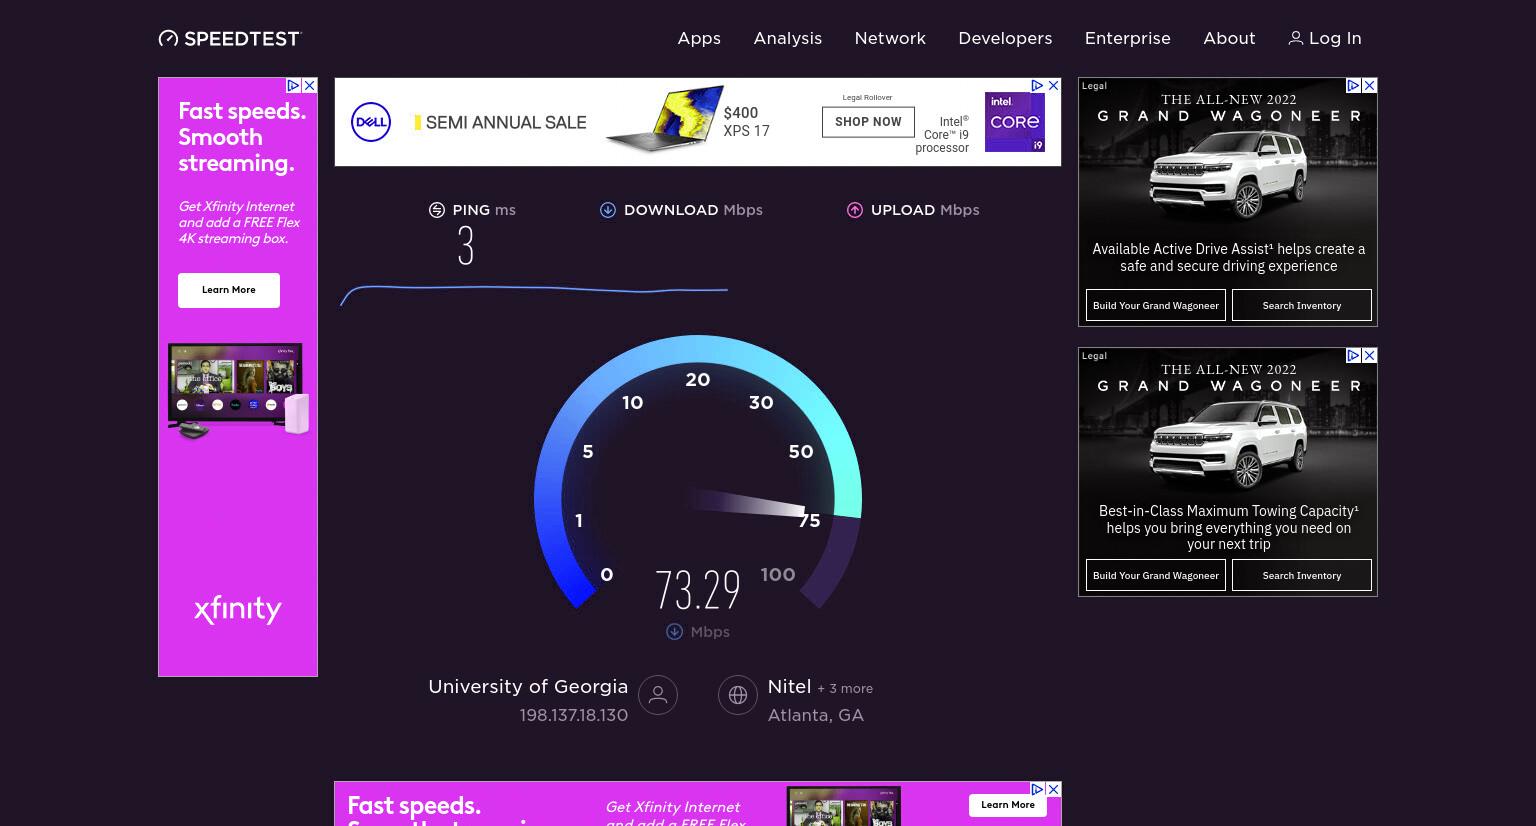This screenshot has width=1536, height=826.
Task: Click the SUV image in top Wagoneer ad
Action: [1228, 174]
